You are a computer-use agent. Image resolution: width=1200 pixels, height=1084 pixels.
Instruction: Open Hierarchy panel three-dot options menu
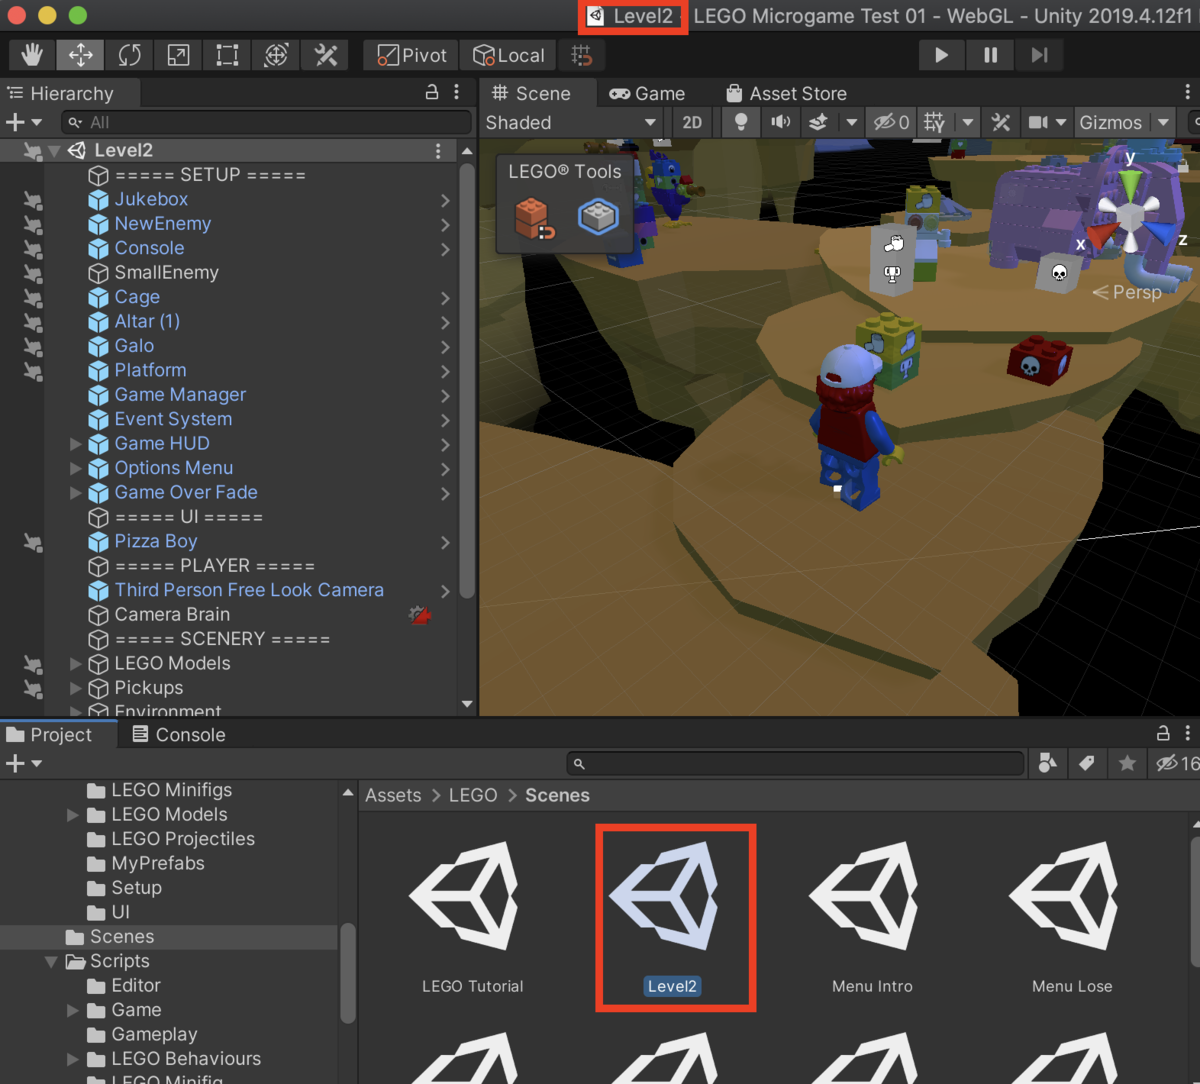pyautogui.click(x=457, y=93)
